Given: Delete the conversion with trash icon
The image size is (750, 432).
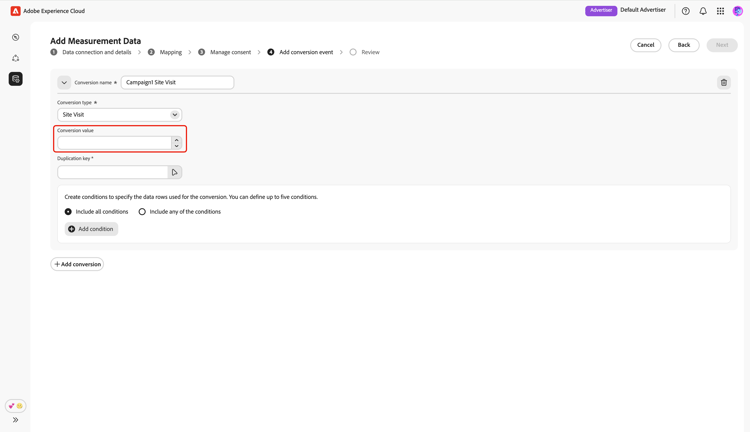Looking at the screenshot, I should point(724,83).
